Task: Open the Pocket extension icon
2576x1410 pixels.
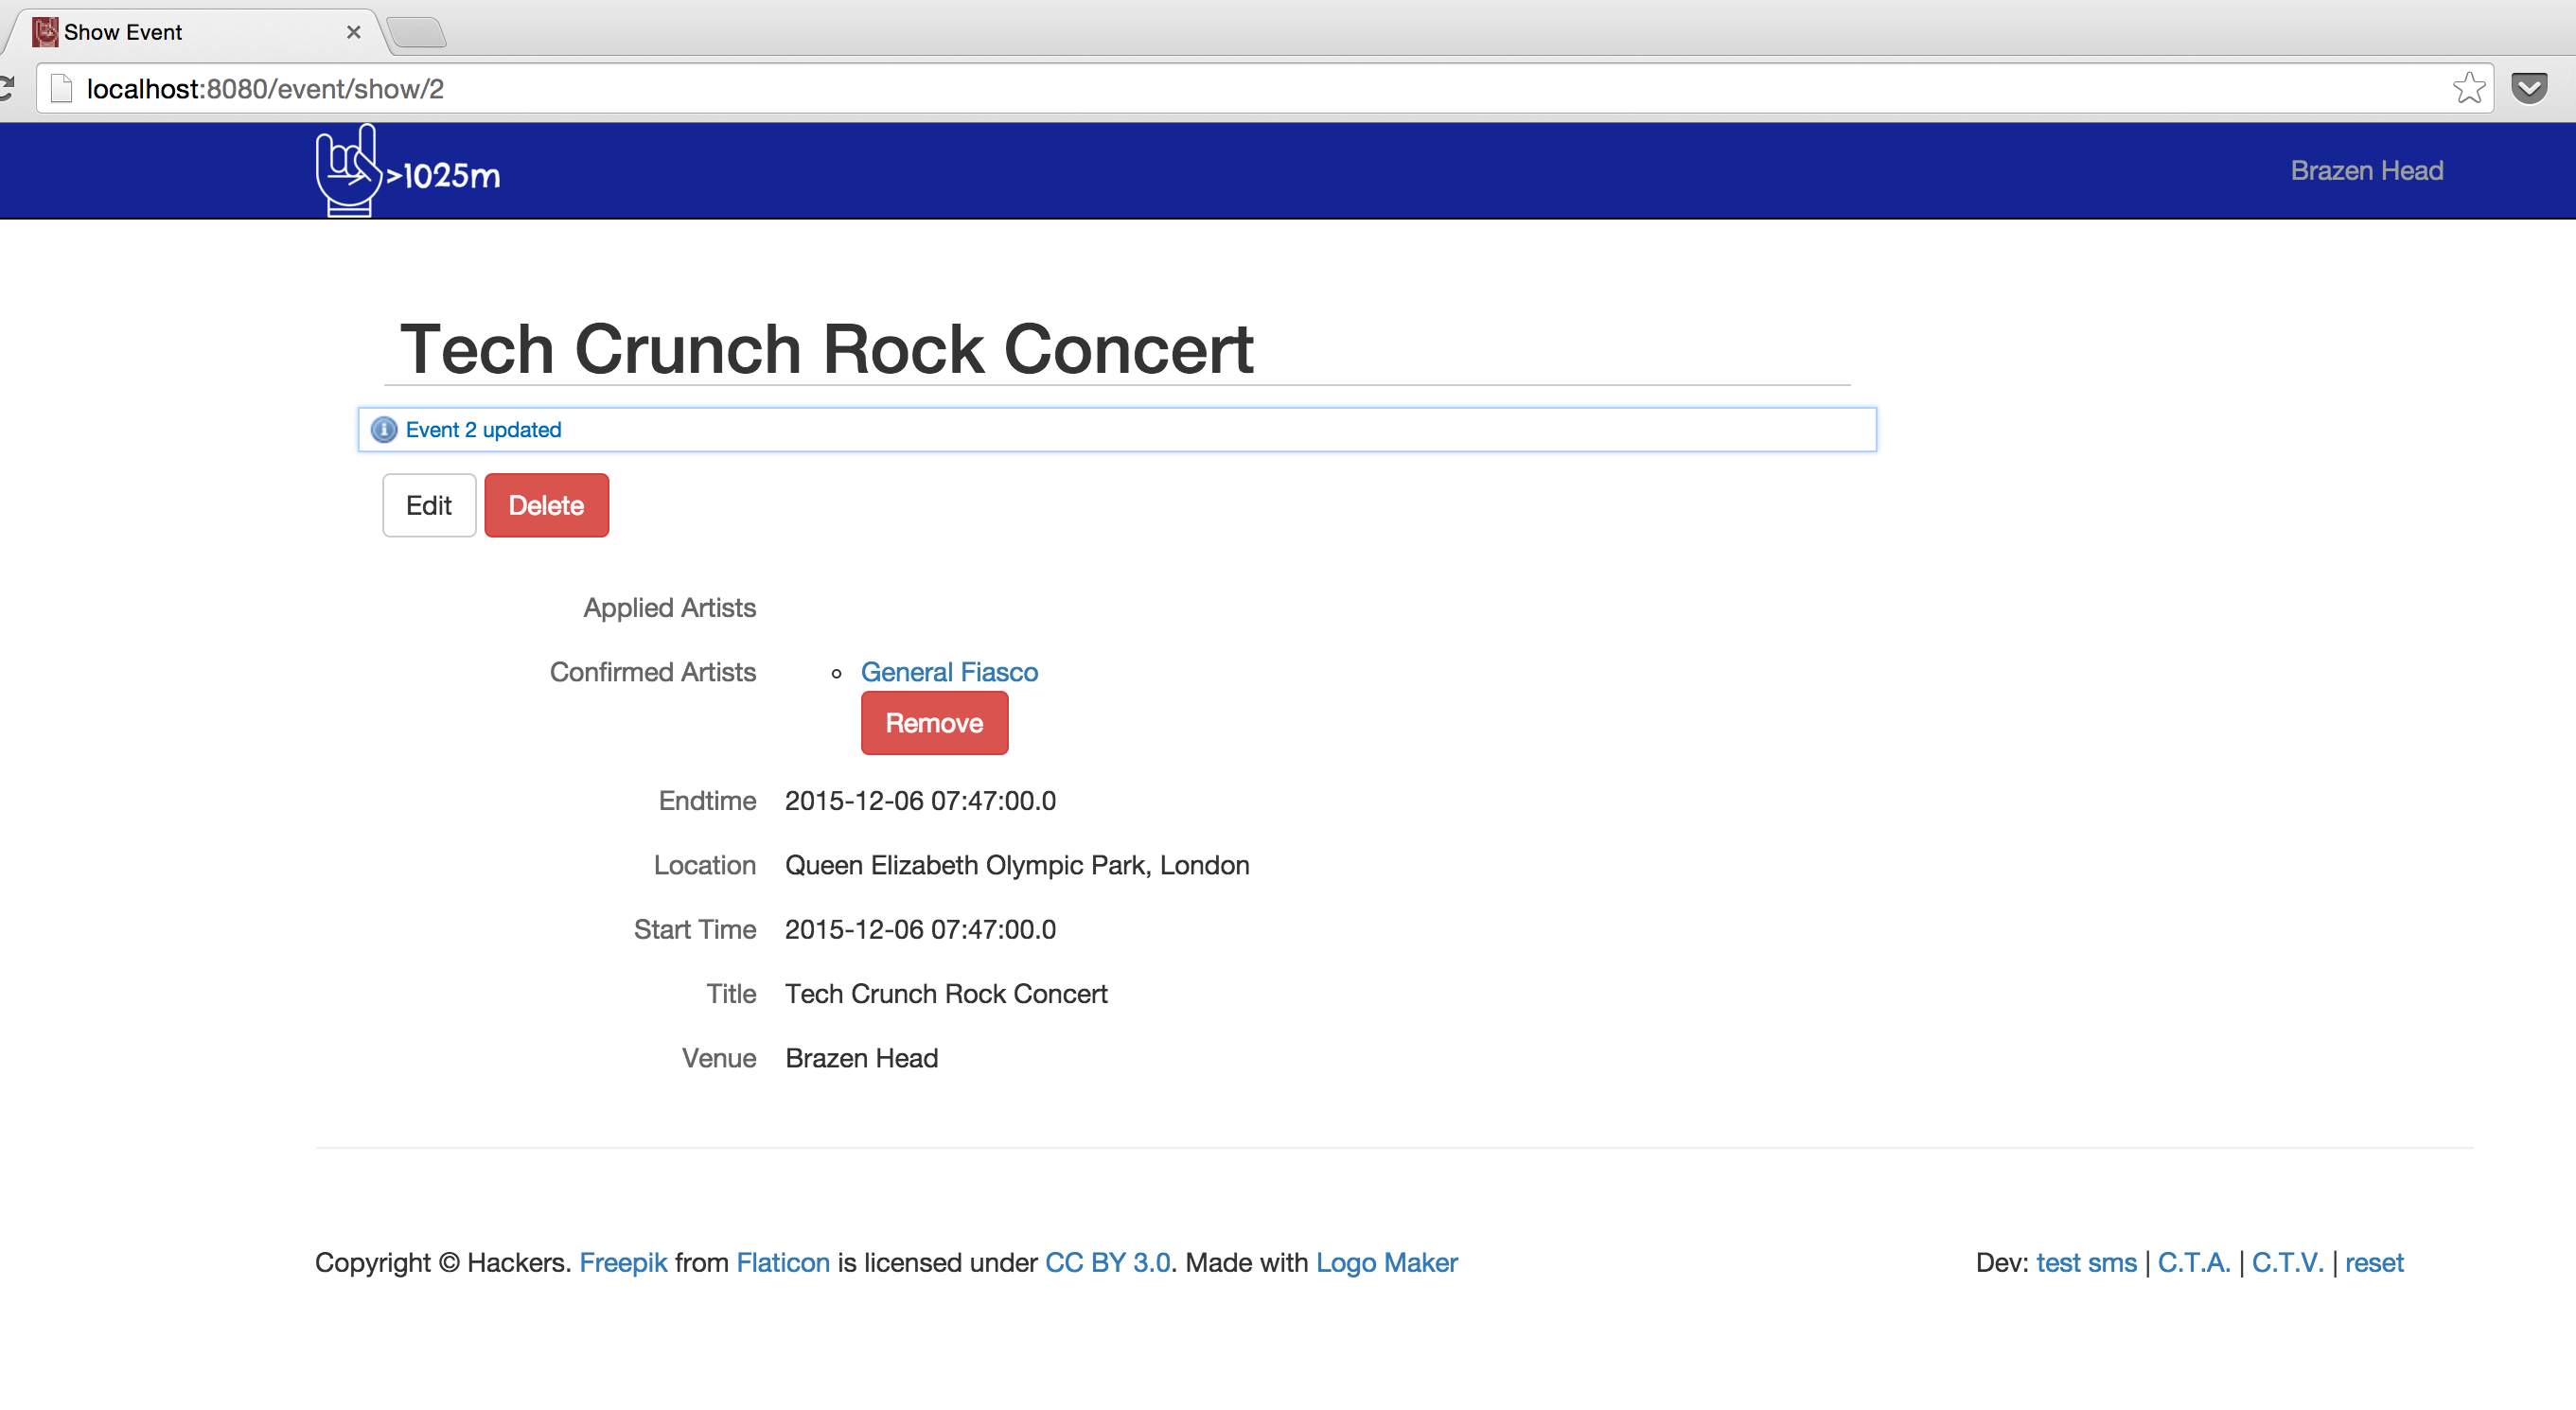Action: pos(2529,89)
